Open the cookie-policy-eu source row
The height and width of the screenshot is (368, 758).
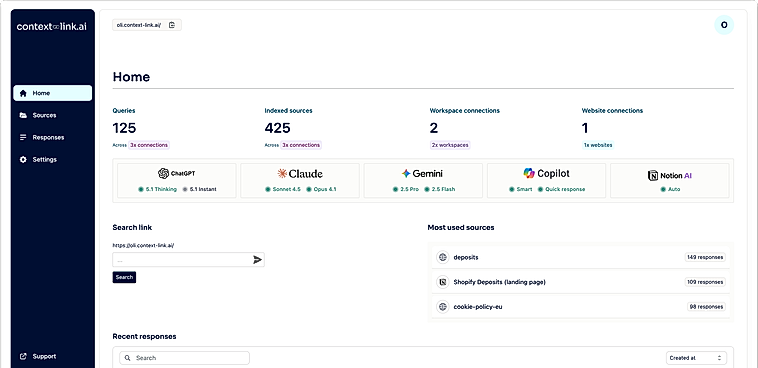(x=581, y=307)
